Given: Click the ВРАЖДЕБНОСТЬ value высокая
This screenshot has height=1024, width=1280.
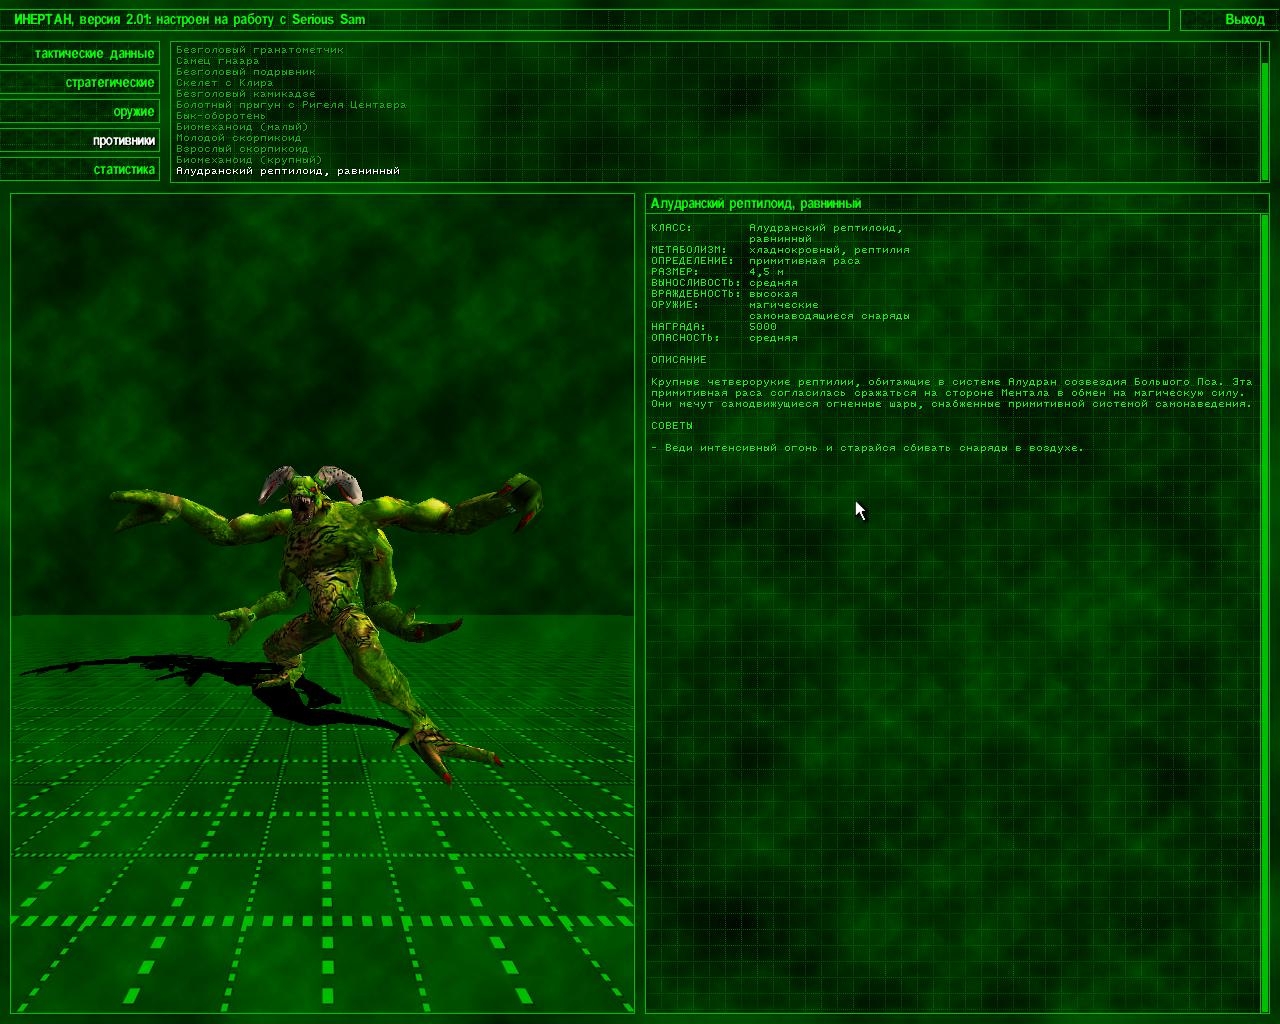Looking at the screenshot, I should coord(774,293).
